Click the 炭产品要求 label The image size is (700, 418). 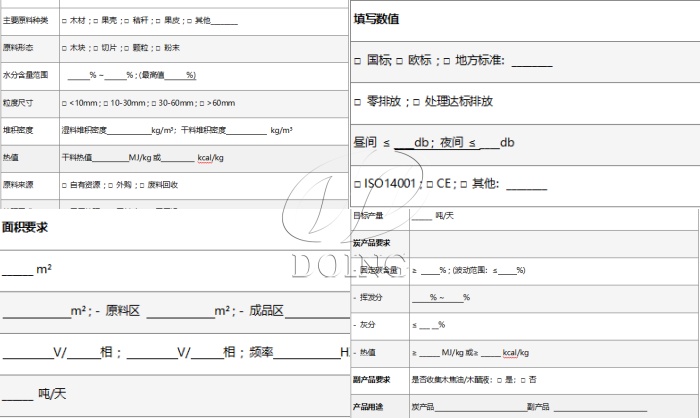coord(371,243)
